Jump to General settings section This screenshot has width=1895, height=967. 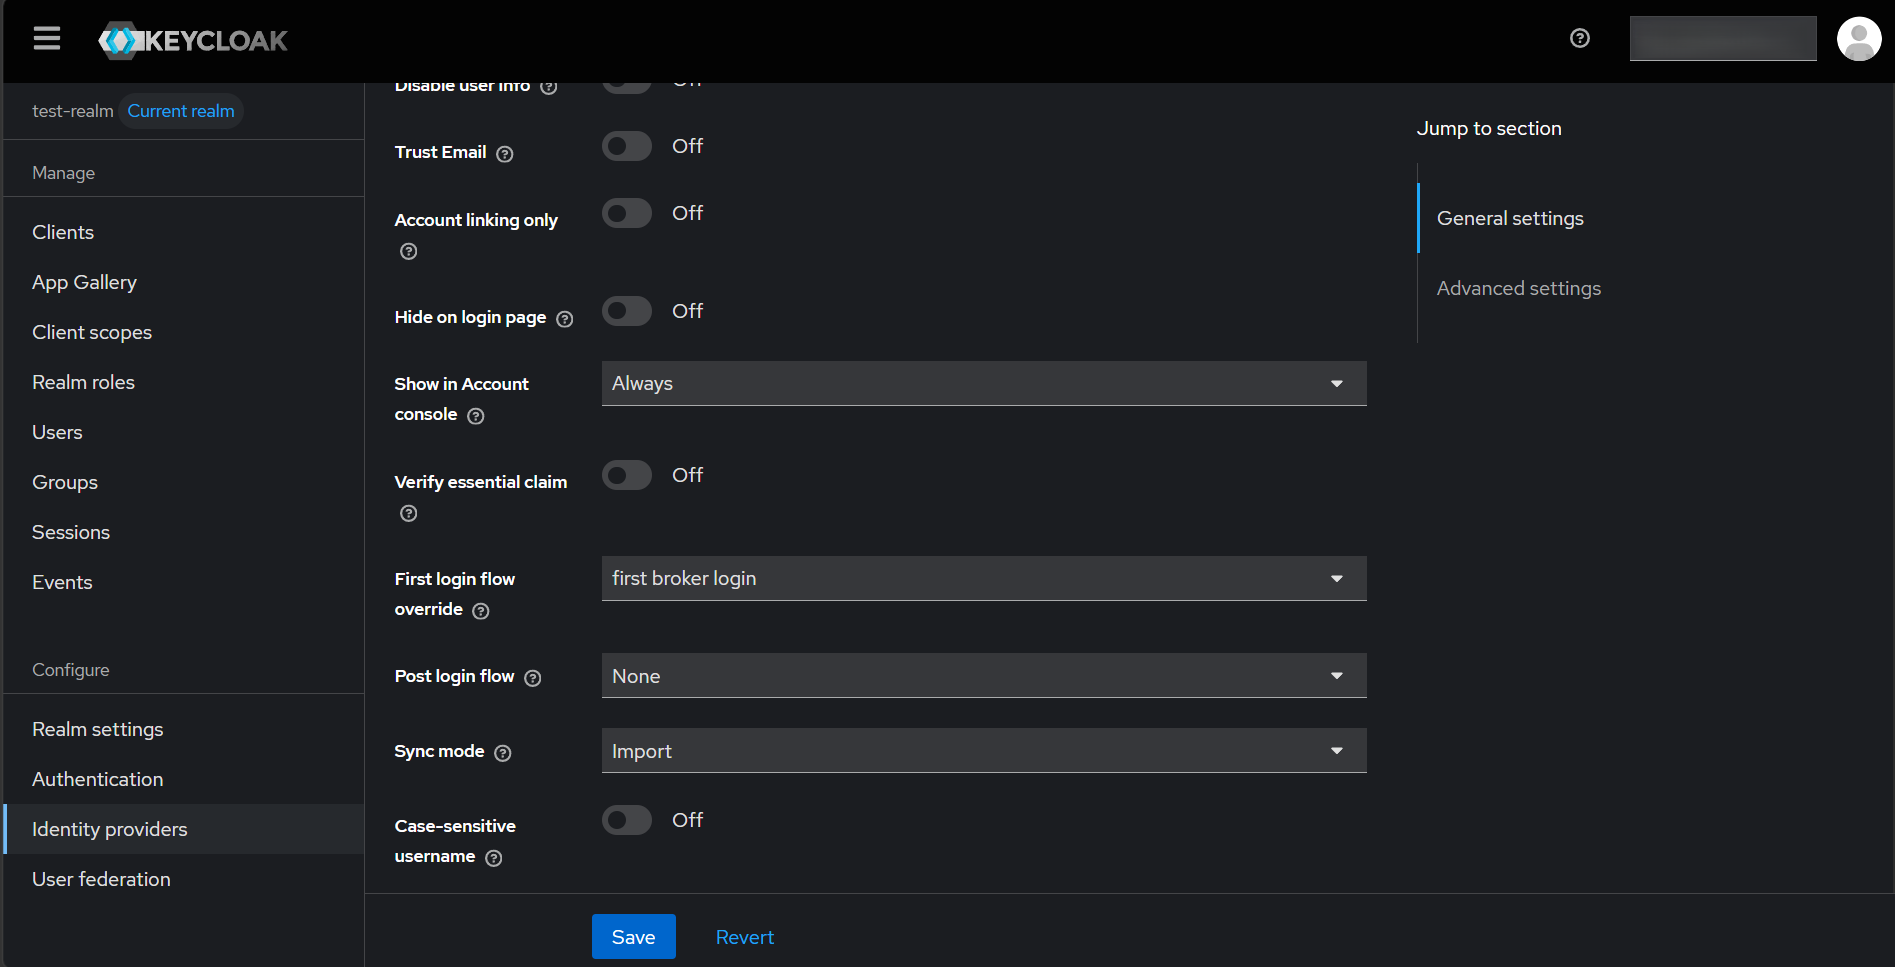(1510, 218)
